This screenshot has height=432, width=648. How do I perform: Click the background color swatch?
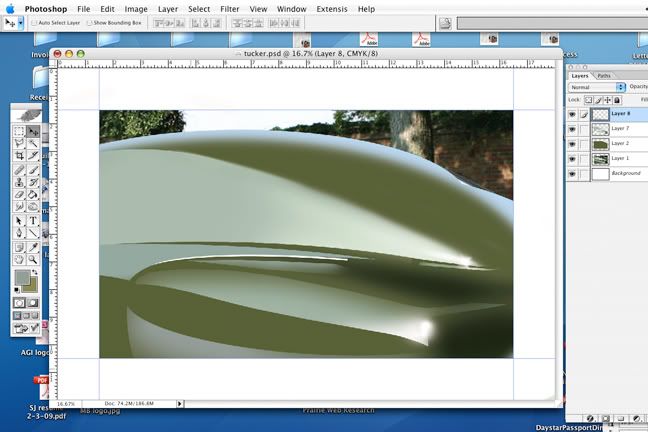point(31,287)
